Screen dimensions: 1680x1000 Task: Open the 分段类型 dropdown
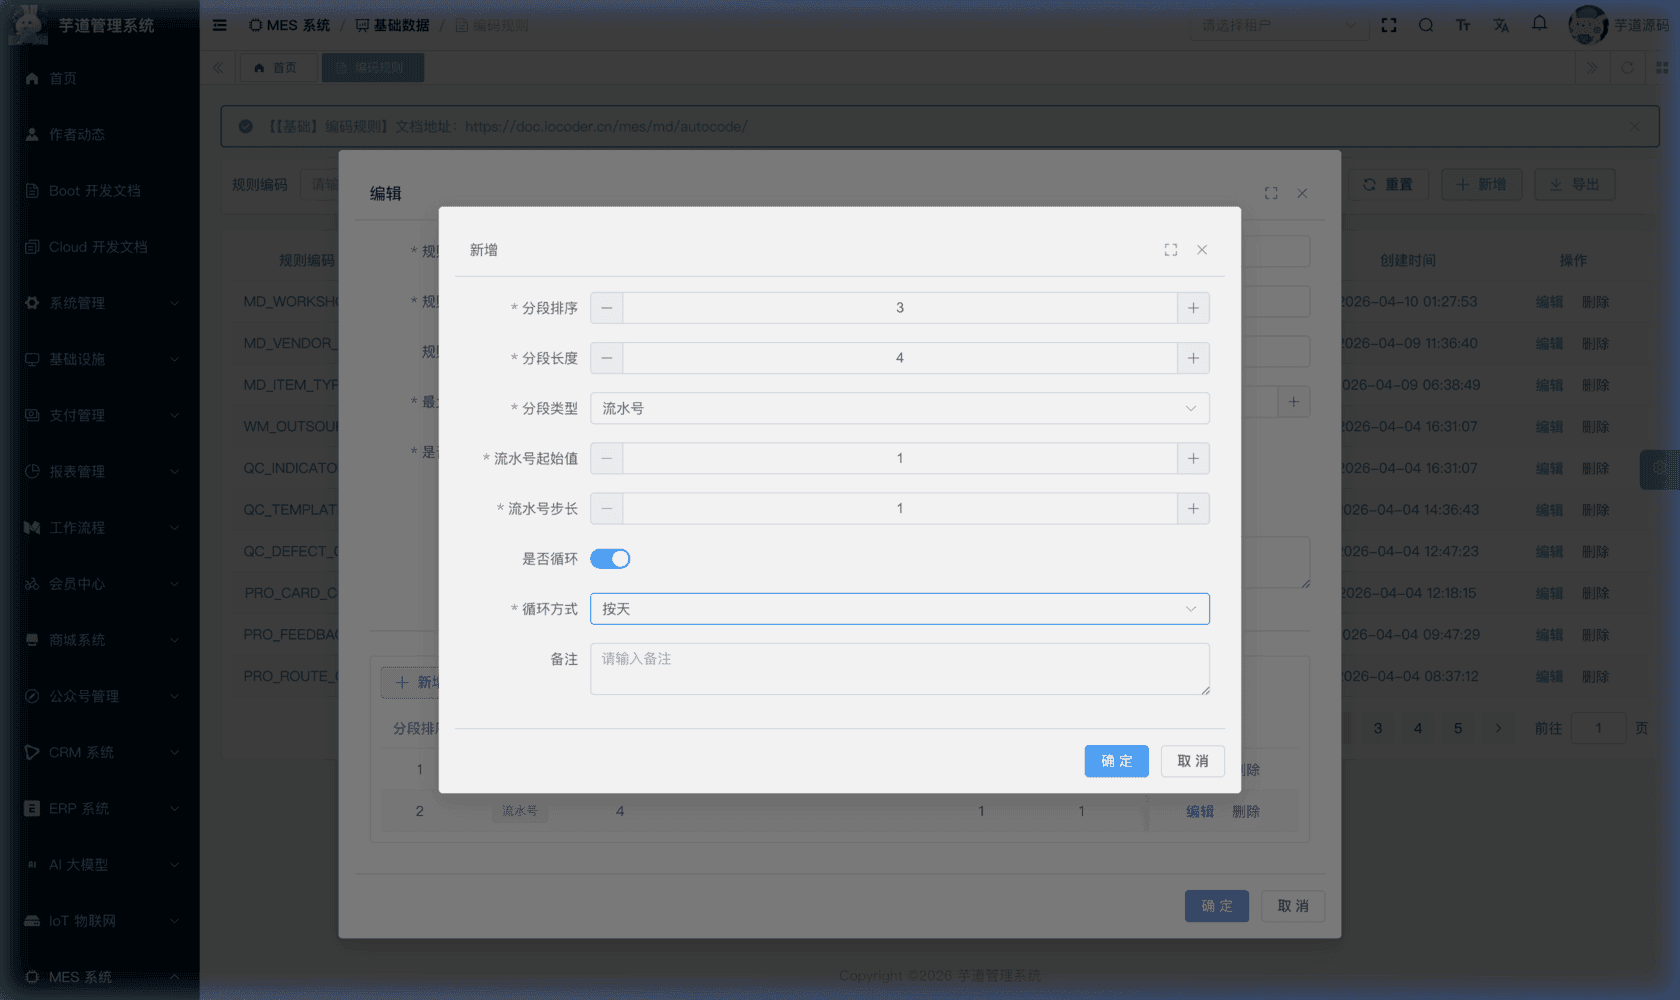click(899, 408)
